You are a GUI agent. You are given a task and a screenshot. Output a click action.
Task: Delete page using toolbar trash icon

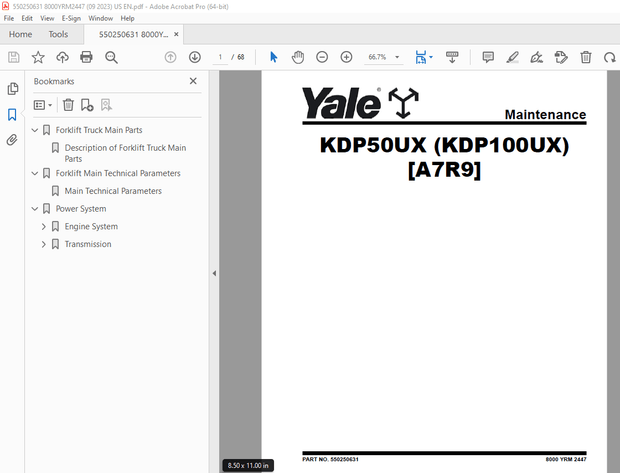pos(586,57)
